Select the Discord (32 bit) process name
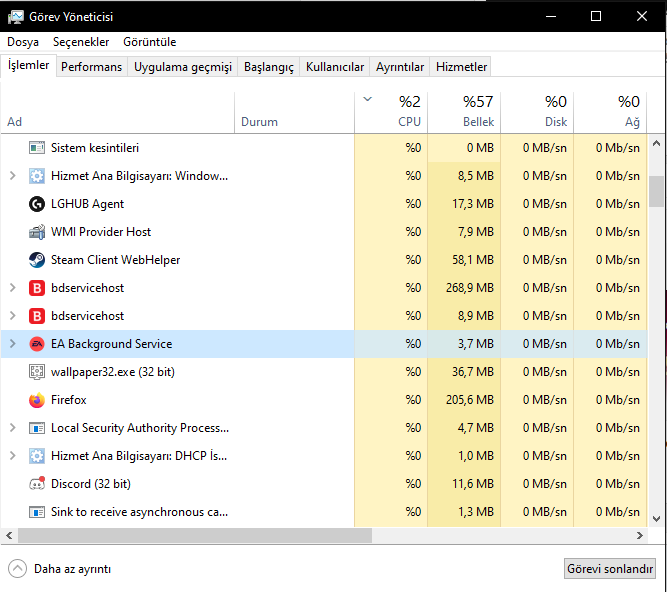Screen dimensions: 672x596 click(91, 484)
